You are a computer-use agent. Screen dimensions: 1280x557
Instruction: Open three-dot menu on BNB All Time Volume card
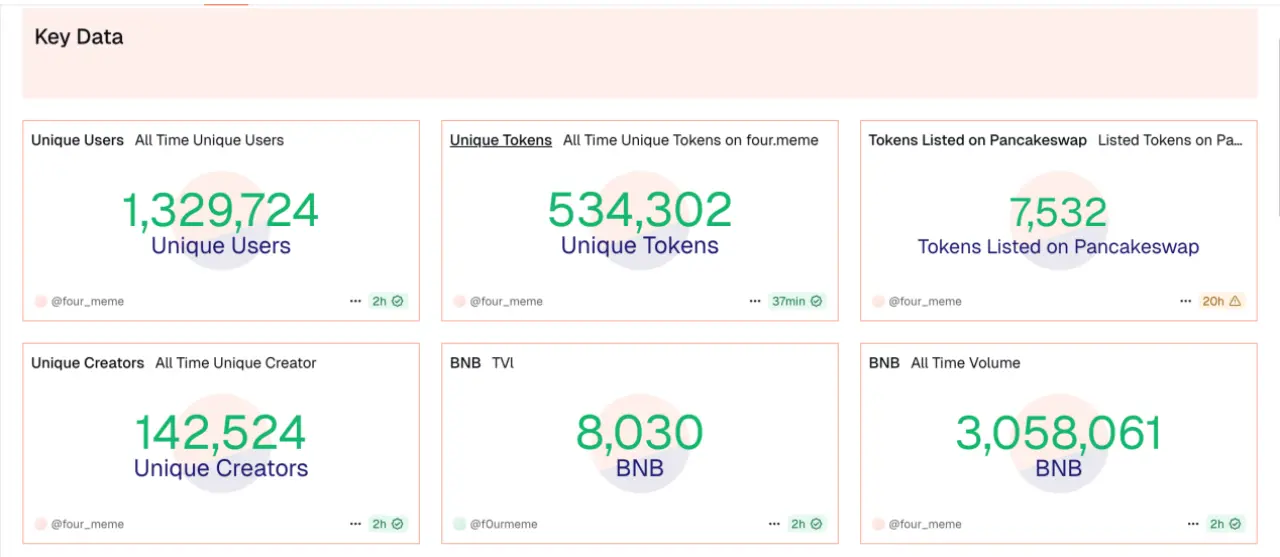pyautogui.click(x=1193, y=524)
